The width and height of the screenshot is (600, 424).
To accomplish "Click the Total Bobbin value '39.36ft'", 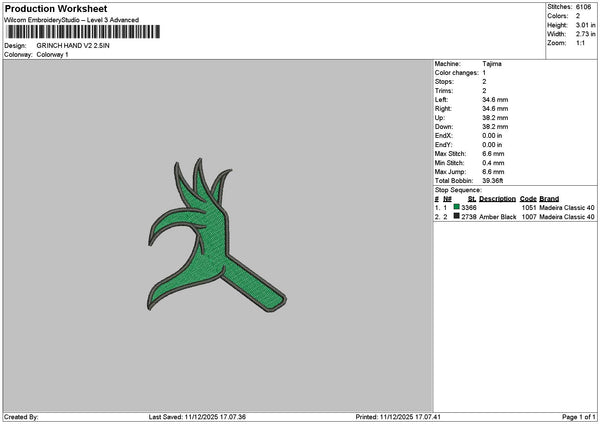I will (492, 181).
